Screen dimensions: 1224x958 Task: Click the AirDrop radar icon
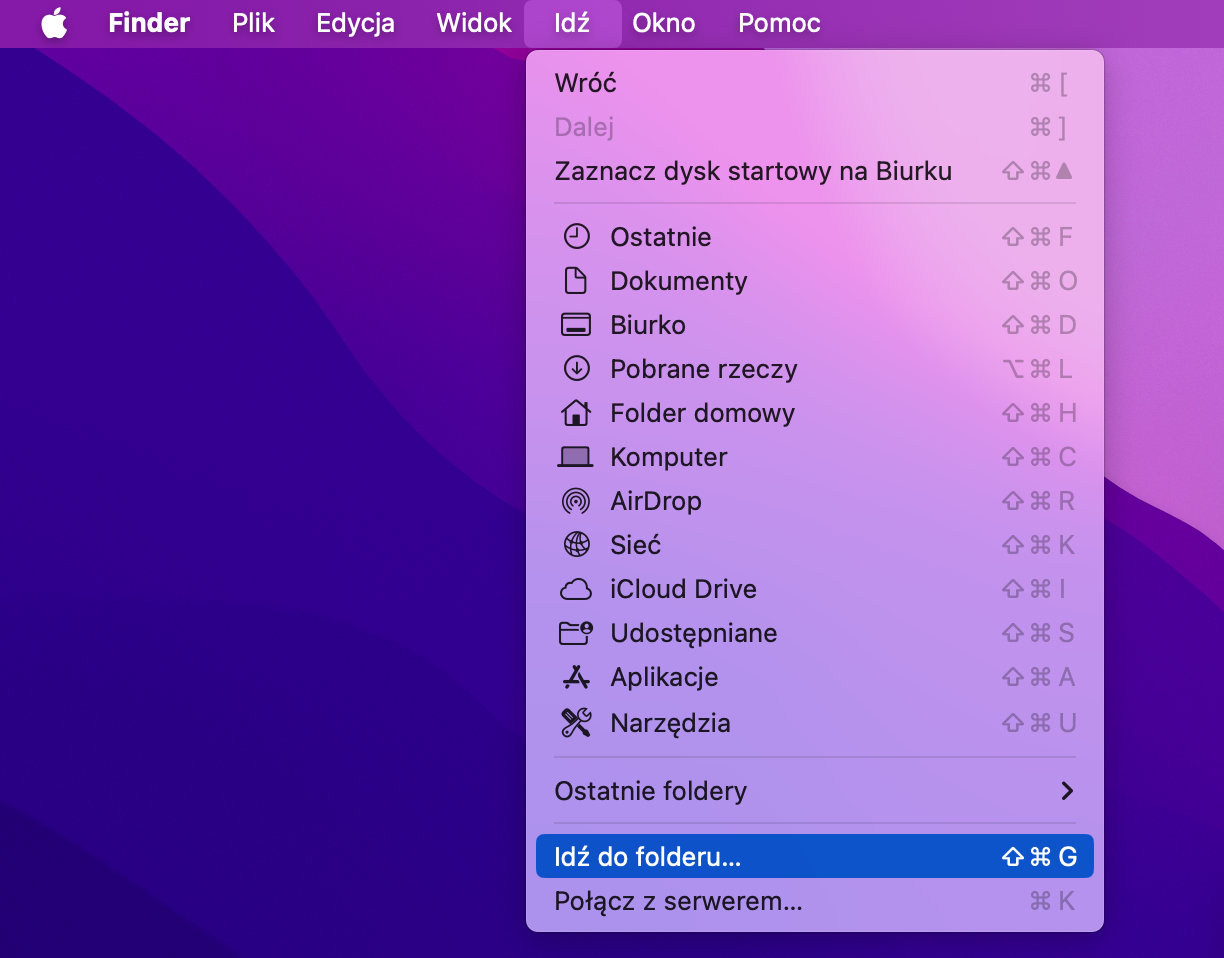577,501
